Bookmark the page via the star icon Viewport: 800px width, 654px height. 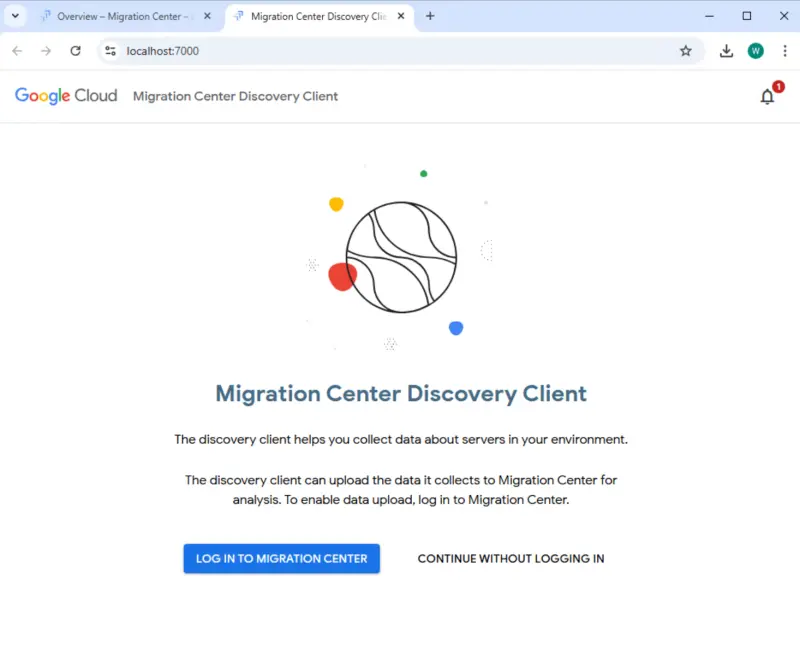tap(686, 50)
